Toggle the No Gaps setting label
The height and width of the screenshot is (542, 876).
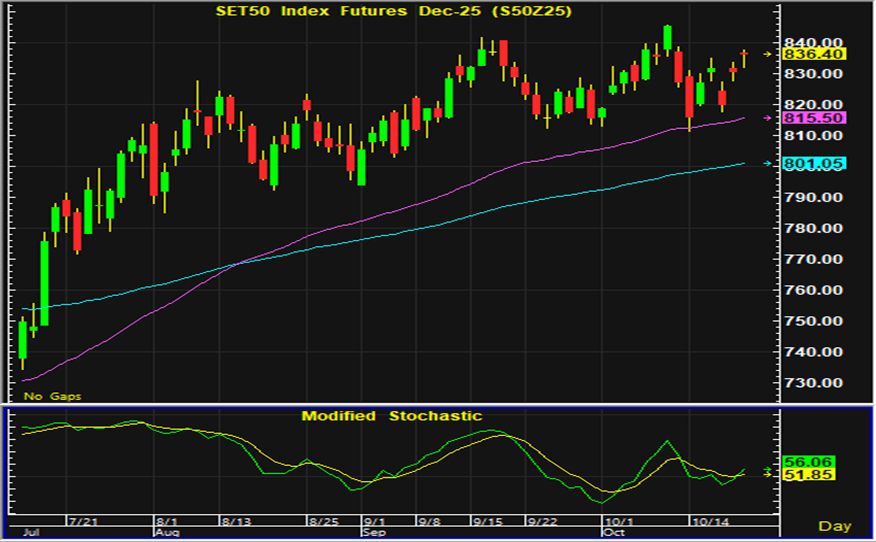[x=53, y=396]
